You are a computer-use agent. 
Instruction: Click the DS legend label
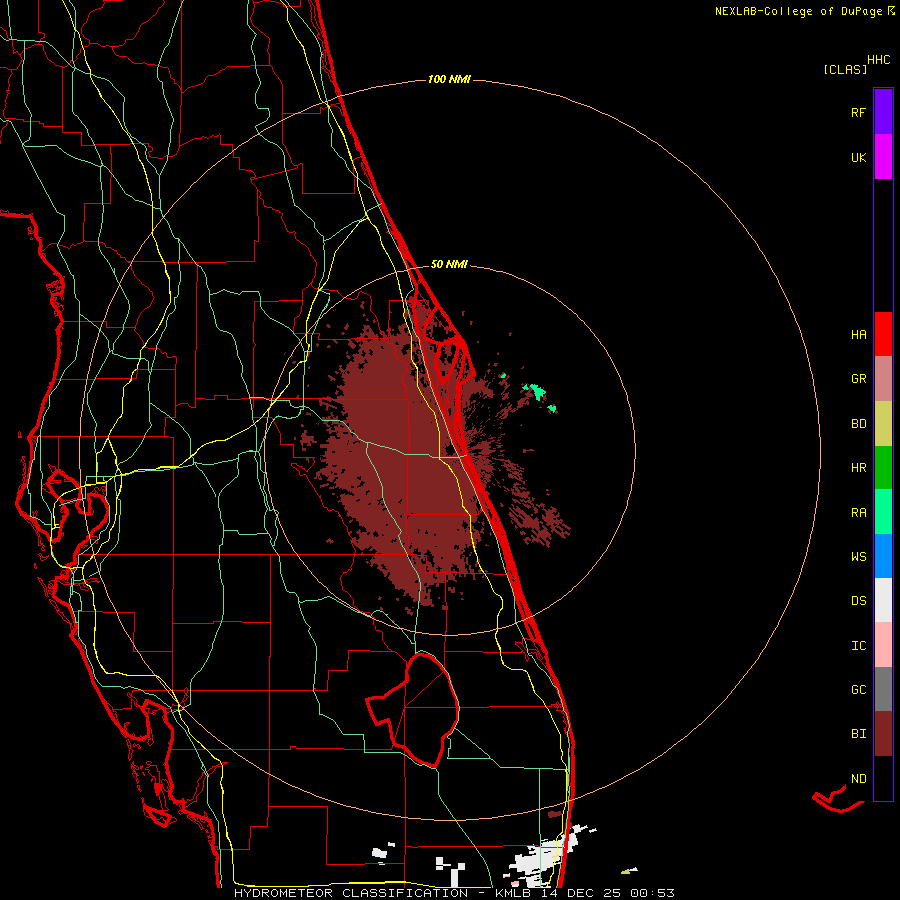click(x=858, y=601)
